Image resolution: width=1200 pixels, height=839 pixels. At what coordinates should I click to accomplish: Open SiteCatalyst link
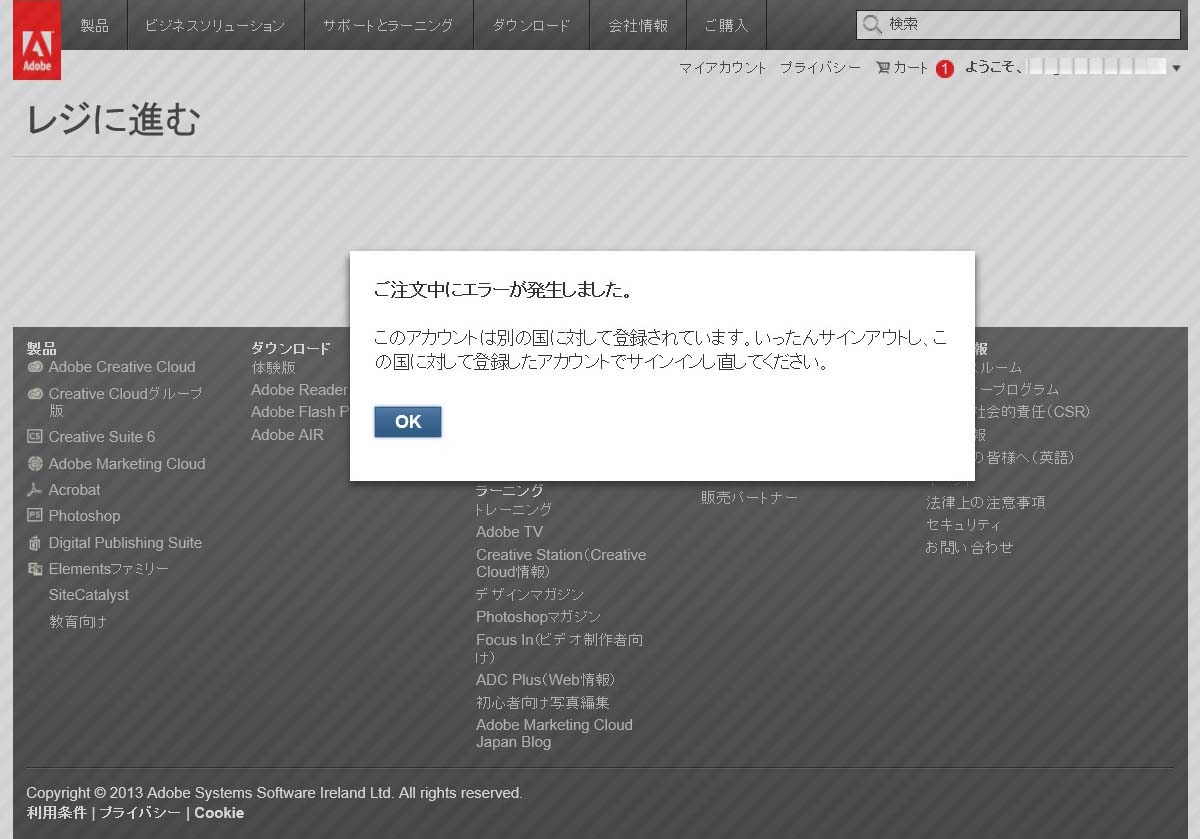[89, 595]
